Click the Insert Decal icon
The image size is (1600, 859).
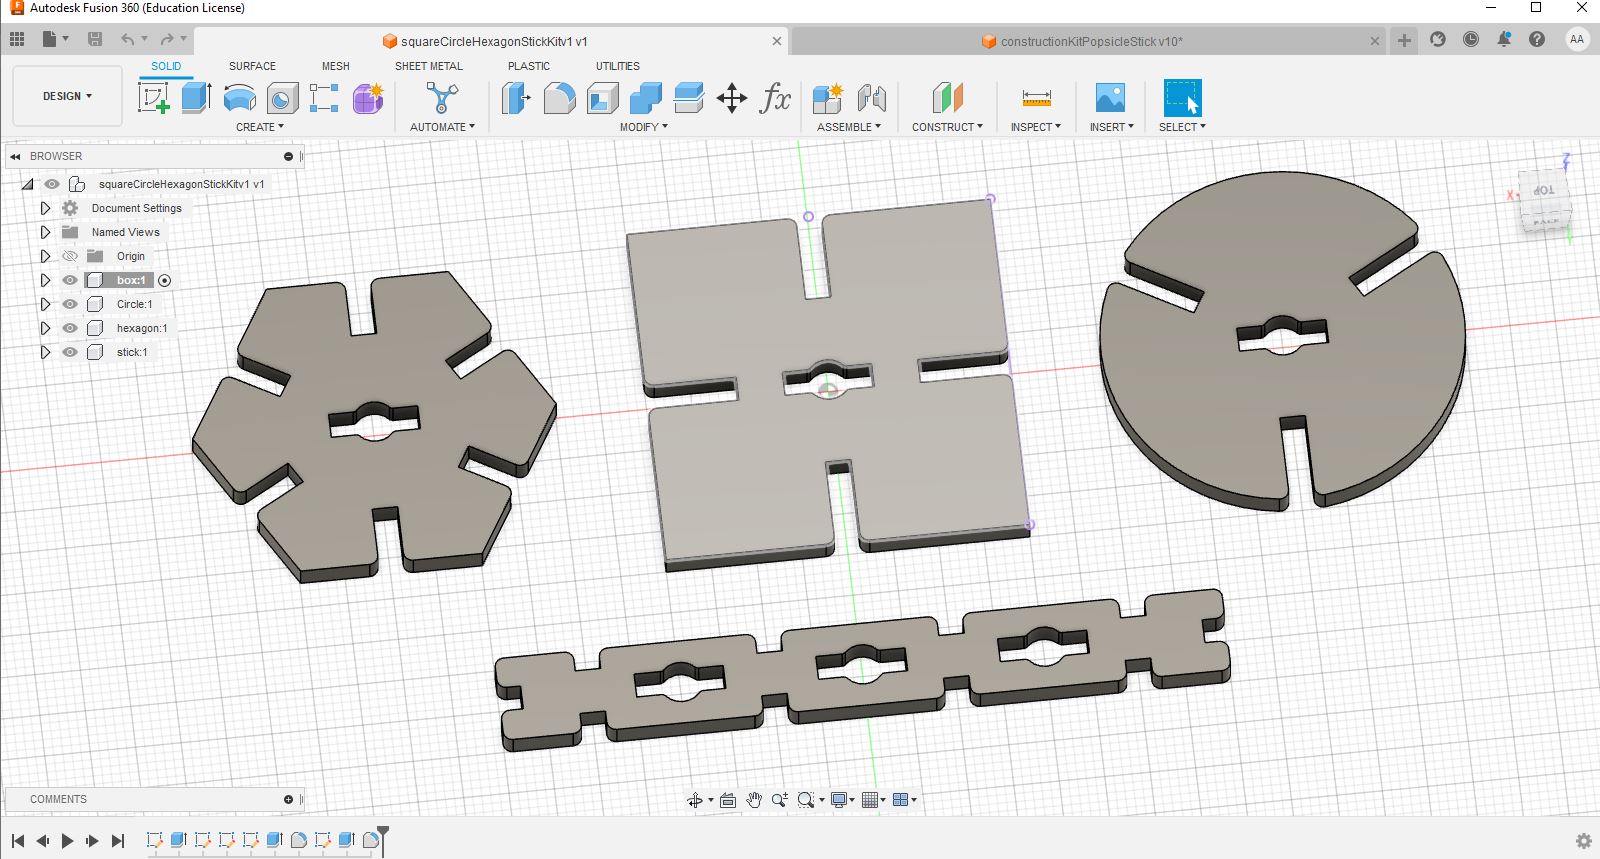1110,98
